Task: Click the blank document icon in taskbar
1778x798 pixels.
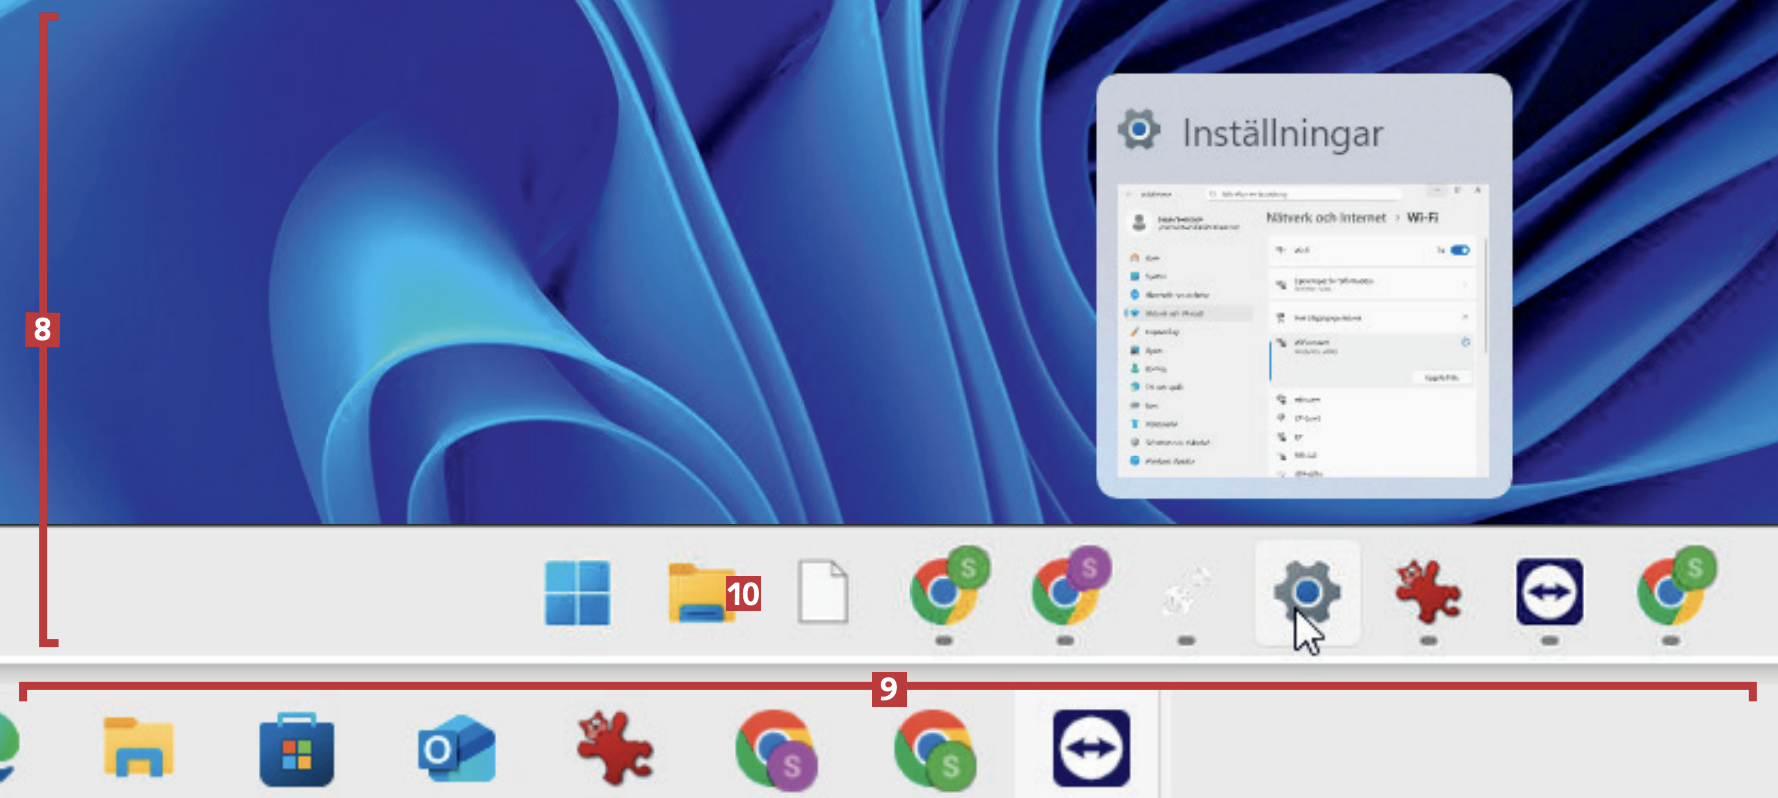Action: [x=822, y=593]
